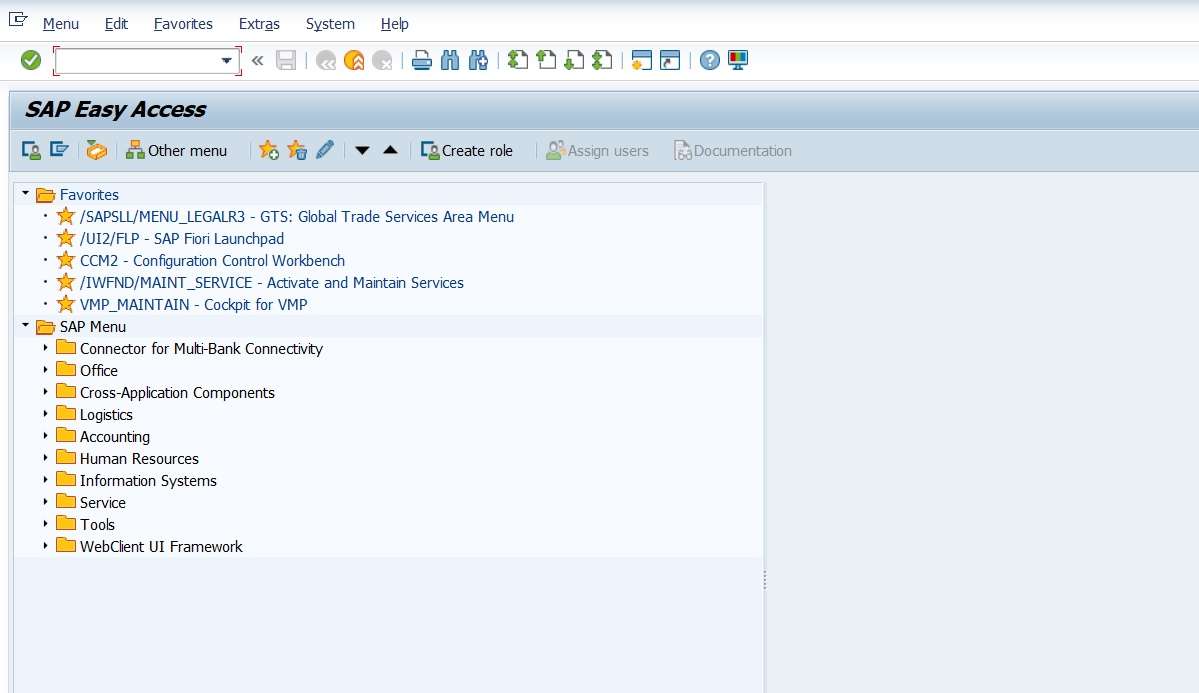
Task: Expand the Office folder
Action: tap(45, 369)
